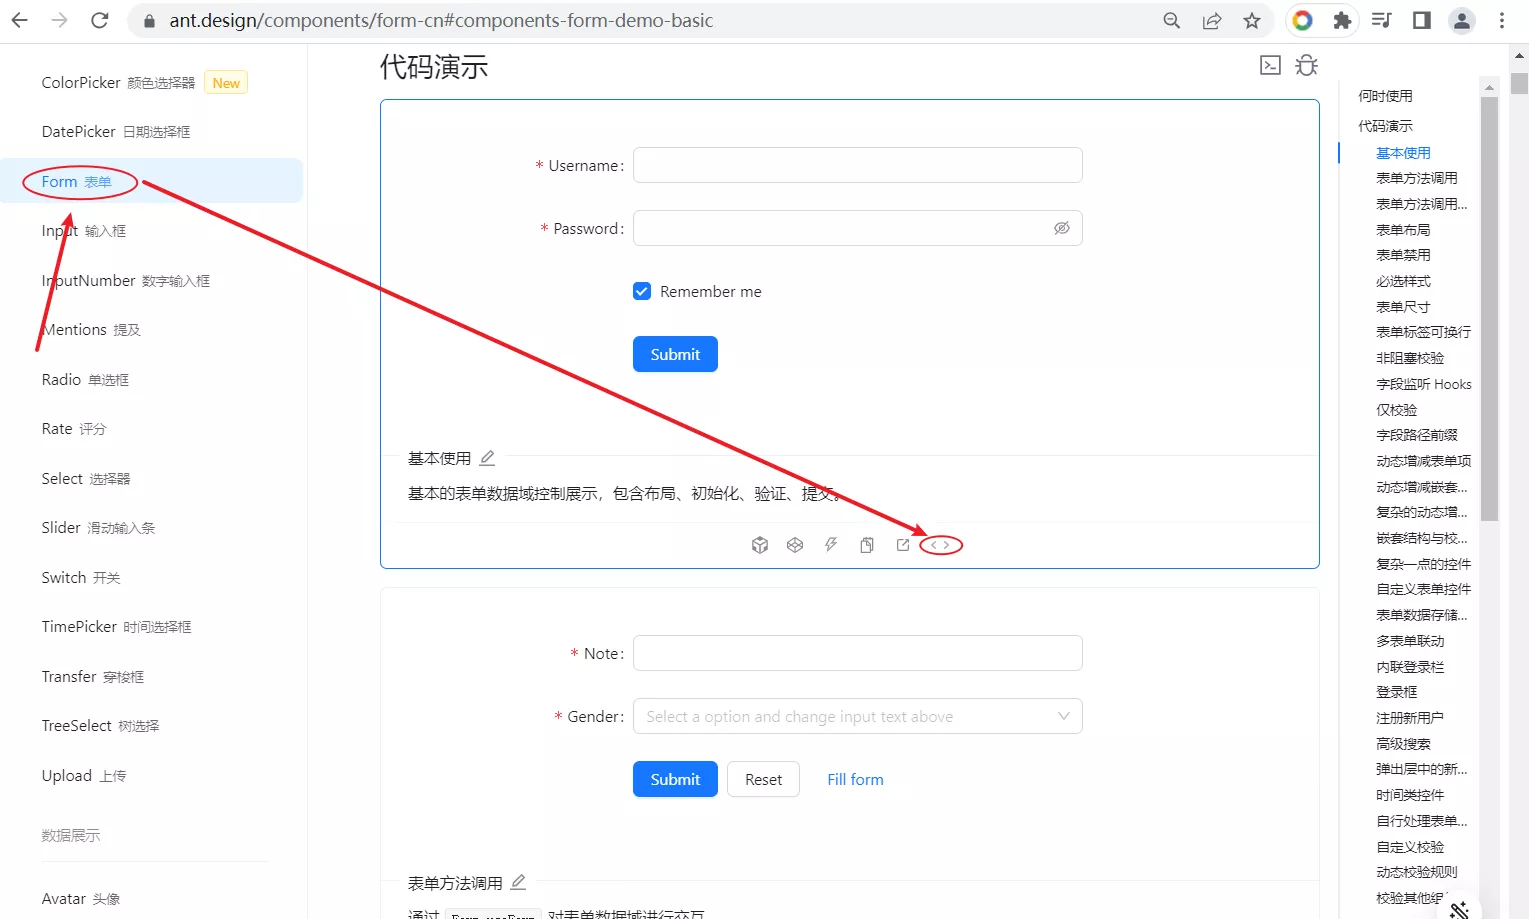Expand all code icon next to 代码演示
This screenshot has height=919, width=1529.
pyautogui.click(x=1270, y=65)
